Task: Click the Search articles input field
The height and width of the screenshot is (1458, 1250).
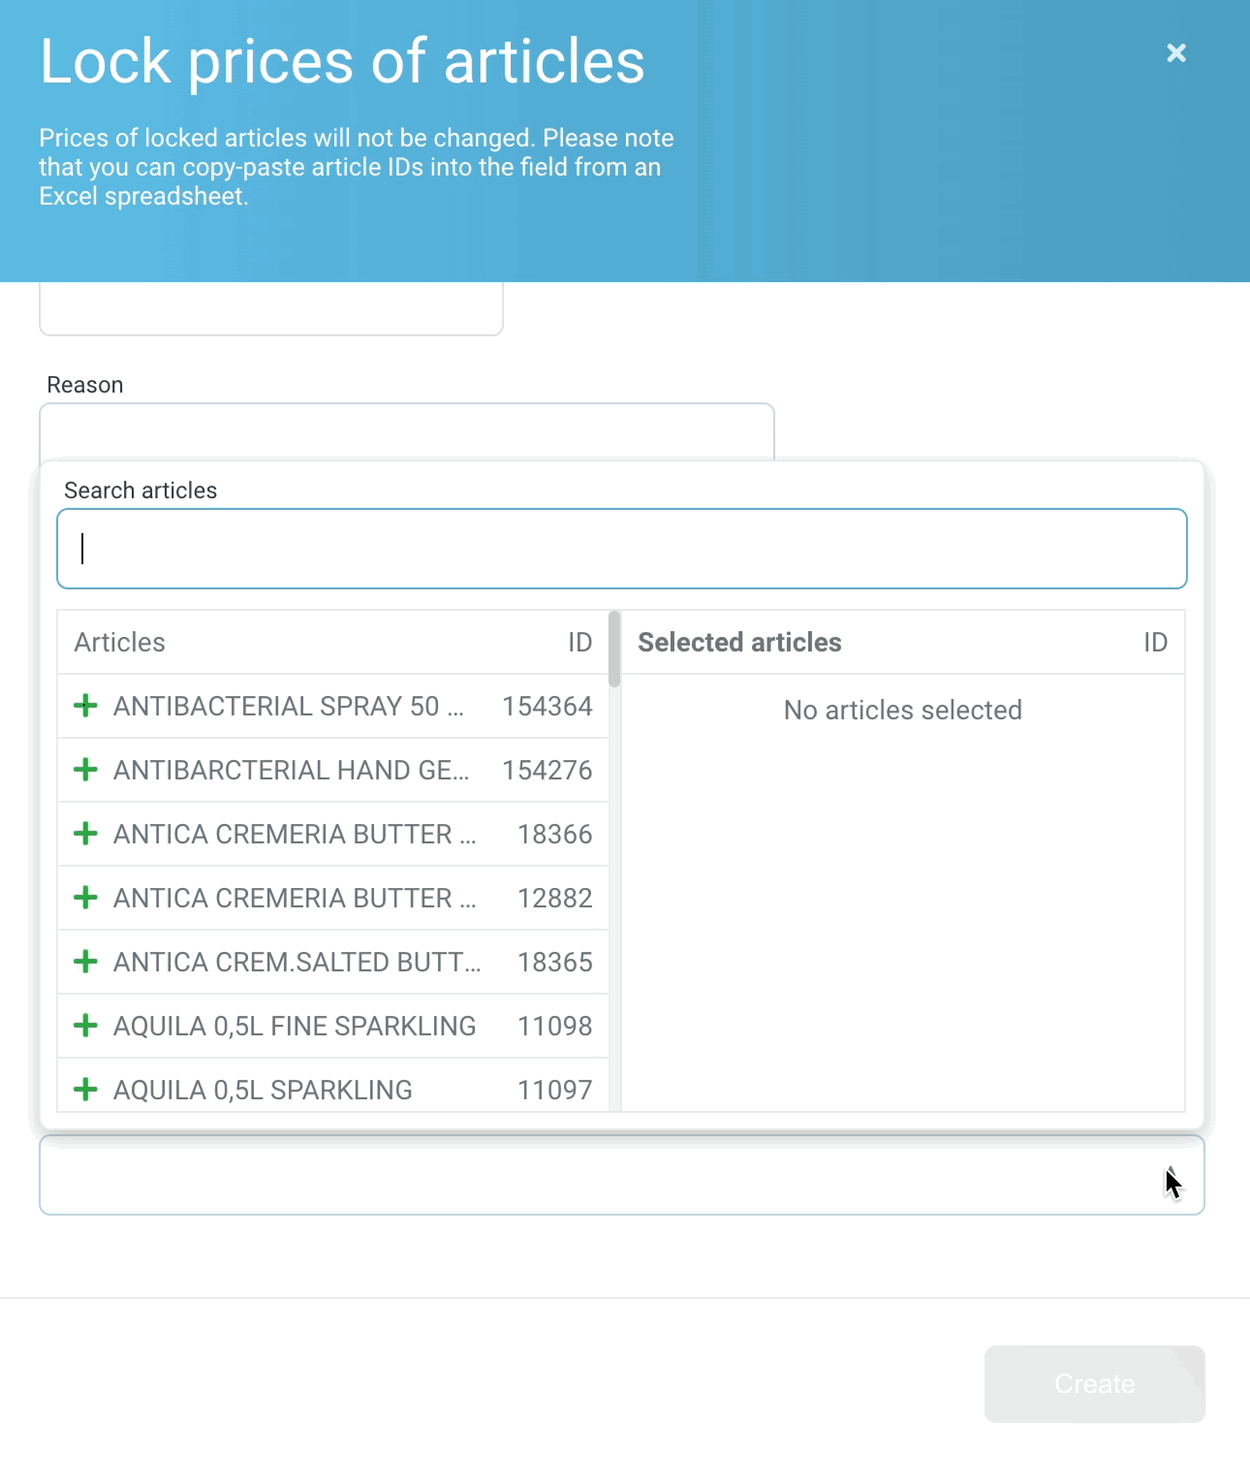Action: (621, 549)
